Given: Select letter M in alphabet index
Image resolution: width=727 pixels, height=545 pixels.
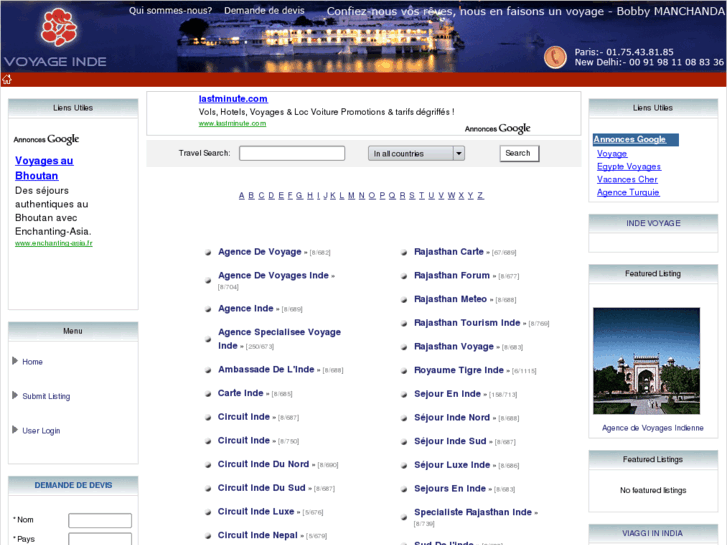Looking at the screenshot, I should coord(351,196).
